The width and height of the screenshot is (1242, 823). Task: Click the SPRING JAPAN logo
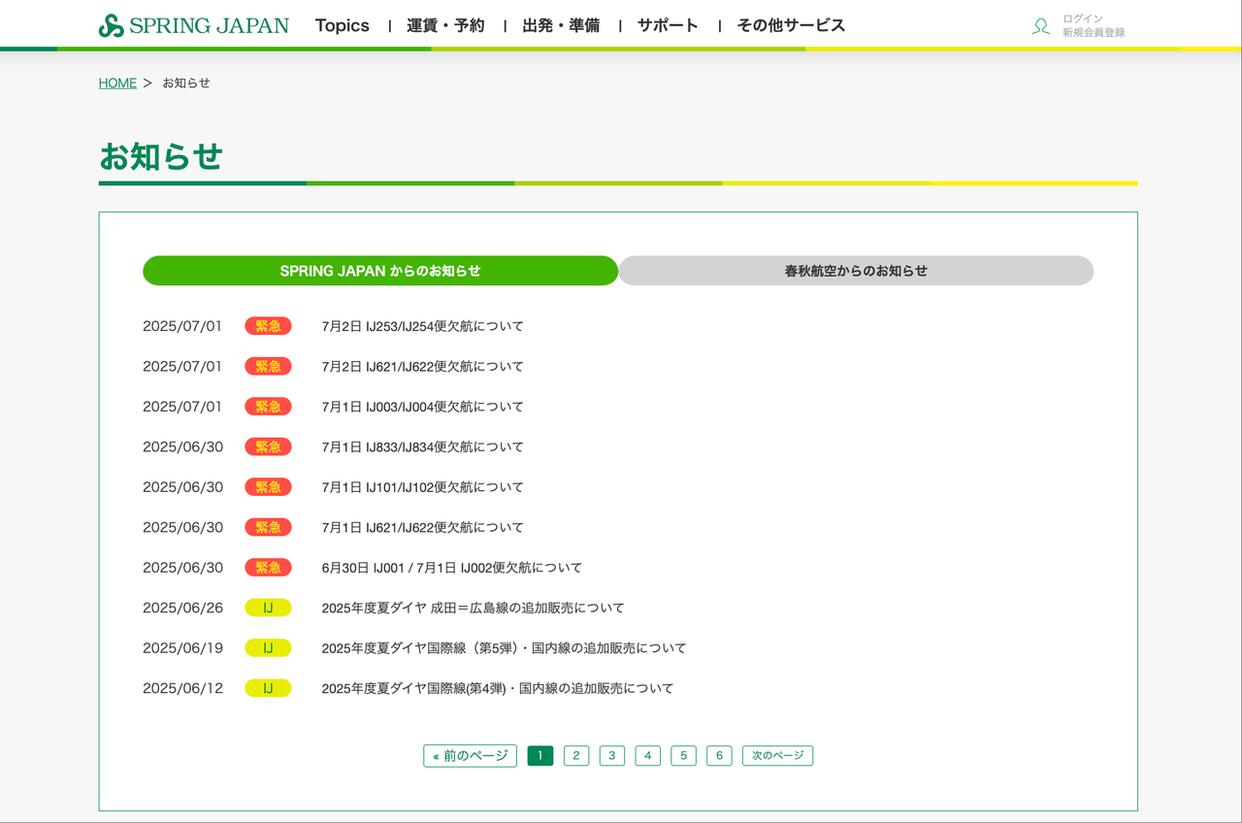tap(194, 26)
